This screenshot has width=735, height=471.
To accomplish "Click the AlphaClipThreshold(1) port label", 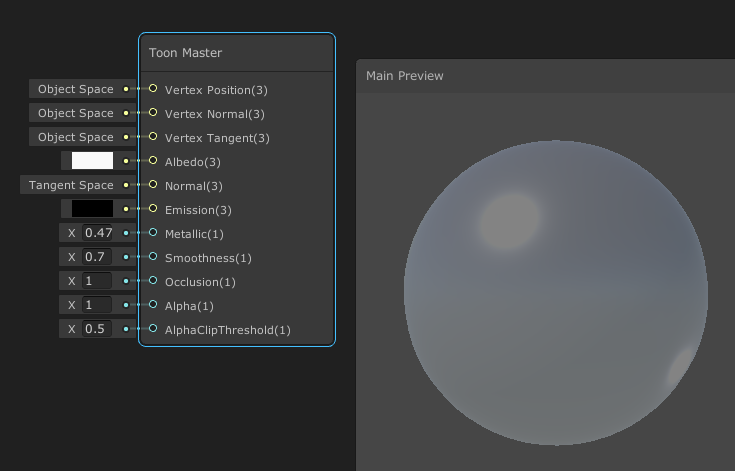I will click(x=228, y=330).
